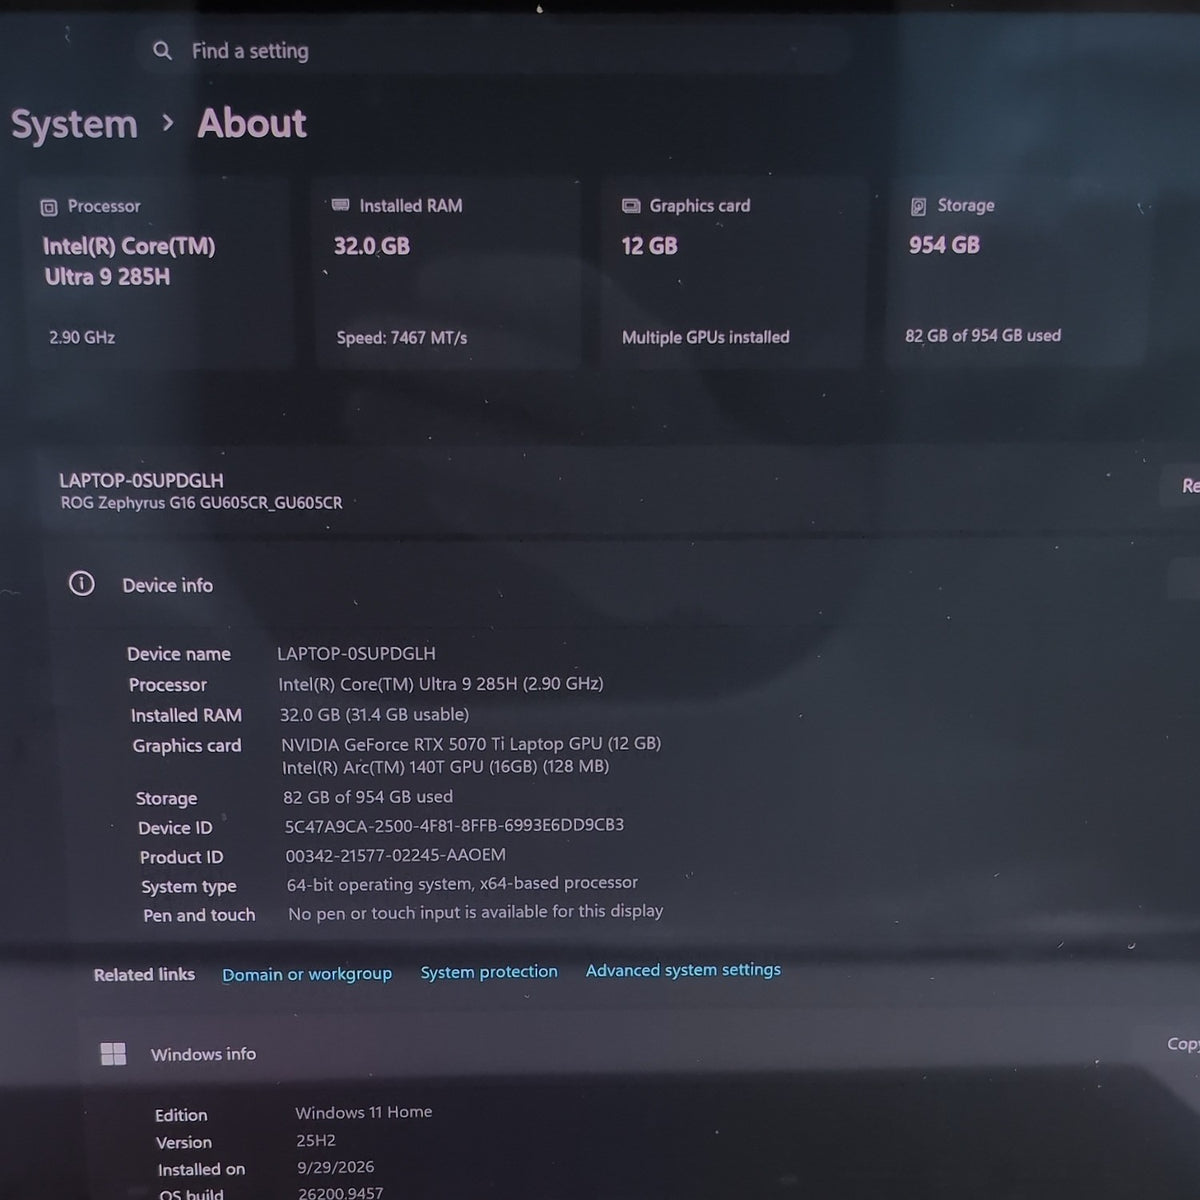Click the 82 GB of 954 GB used card text

tap(983, 336)
